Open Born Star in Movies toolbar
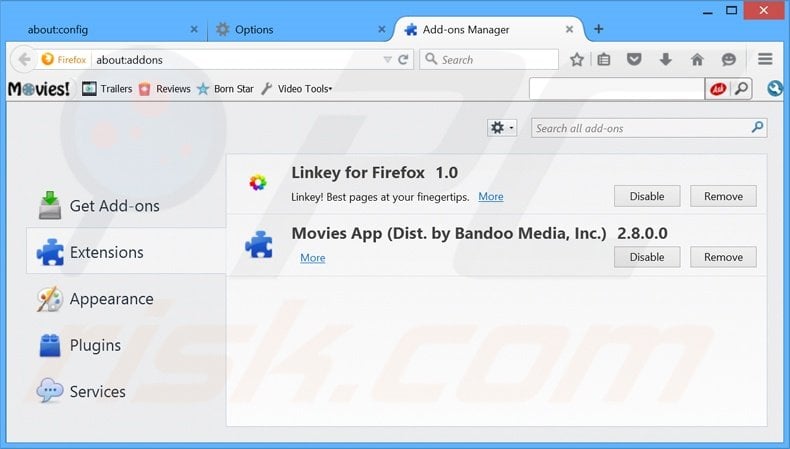 [225, 89]
